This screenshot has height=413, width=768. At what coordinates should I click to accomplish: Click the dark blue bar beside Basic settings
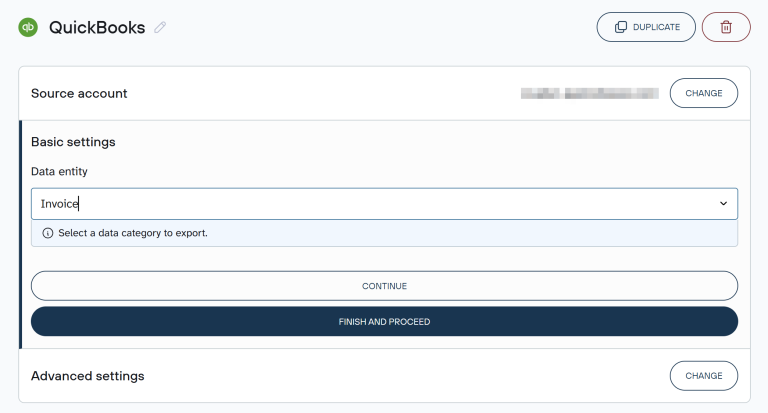[x=20, y=235]
